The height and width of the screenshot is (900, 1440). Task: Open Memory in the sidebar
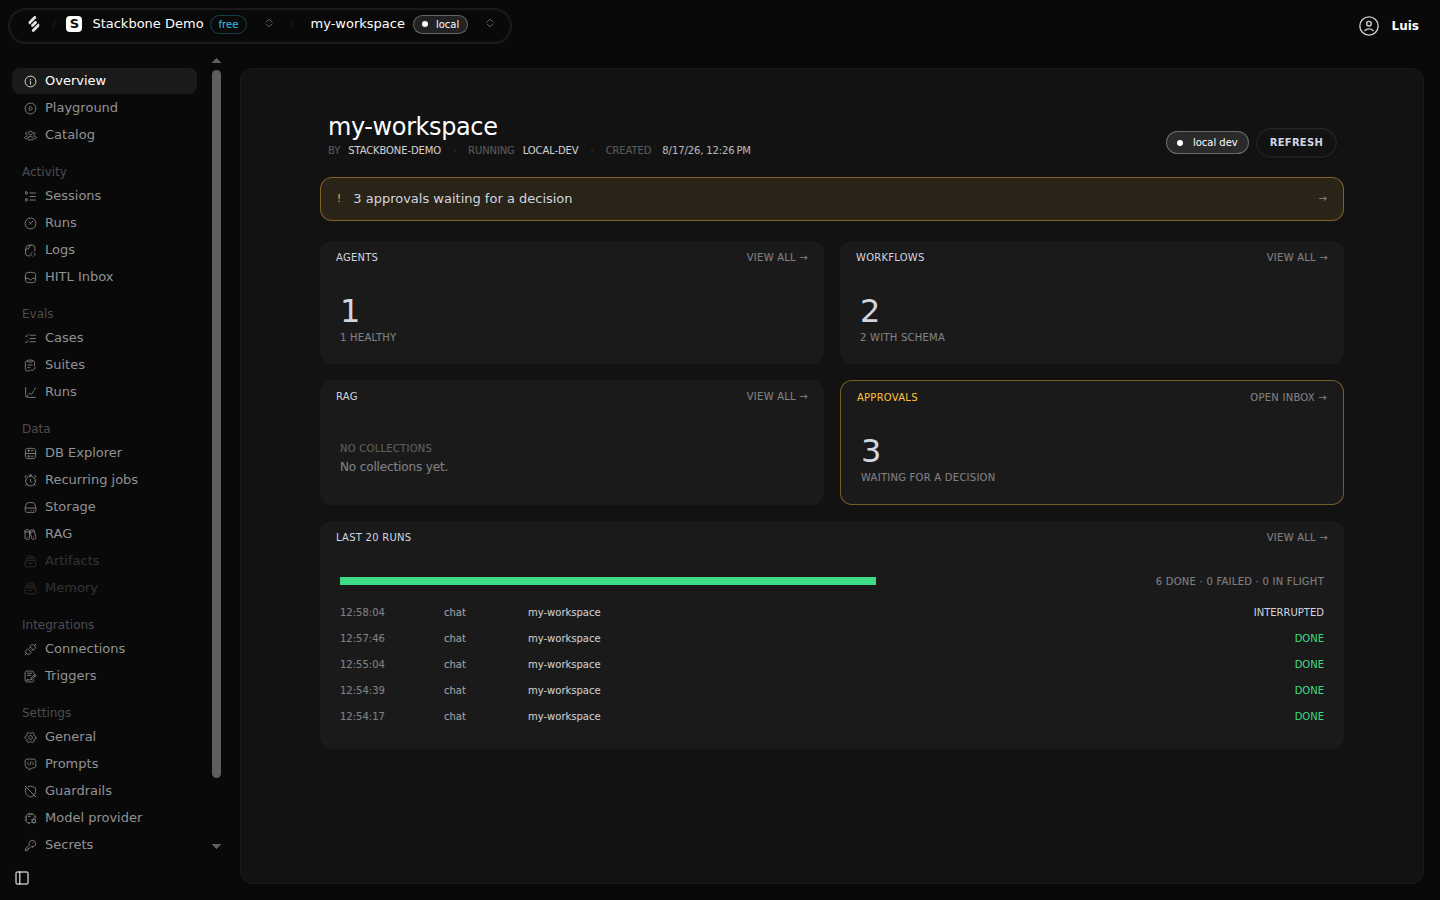click(x=104, y=588)
